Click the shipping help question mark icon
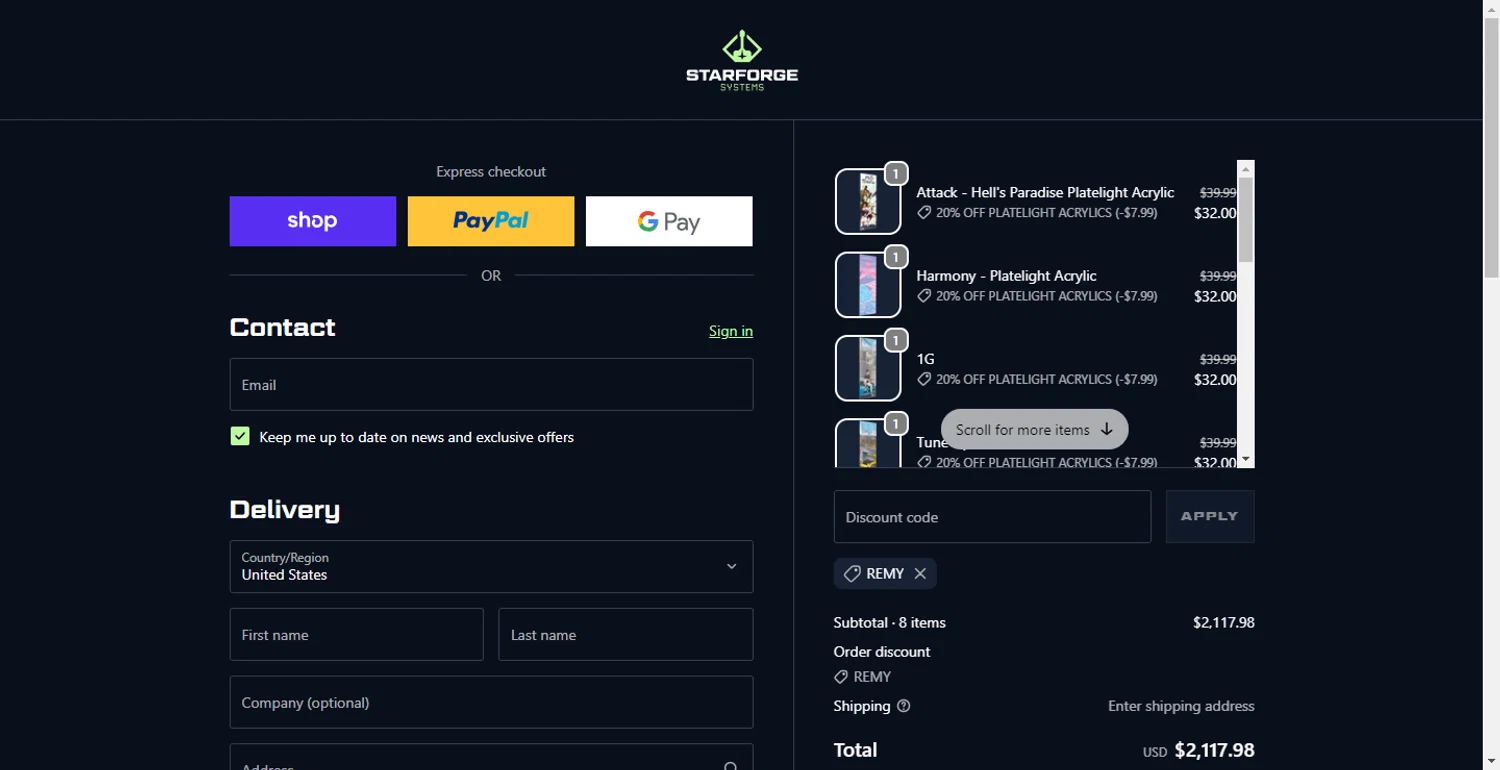This screenshot has height=770, width=1500. (x=904, y=706)
